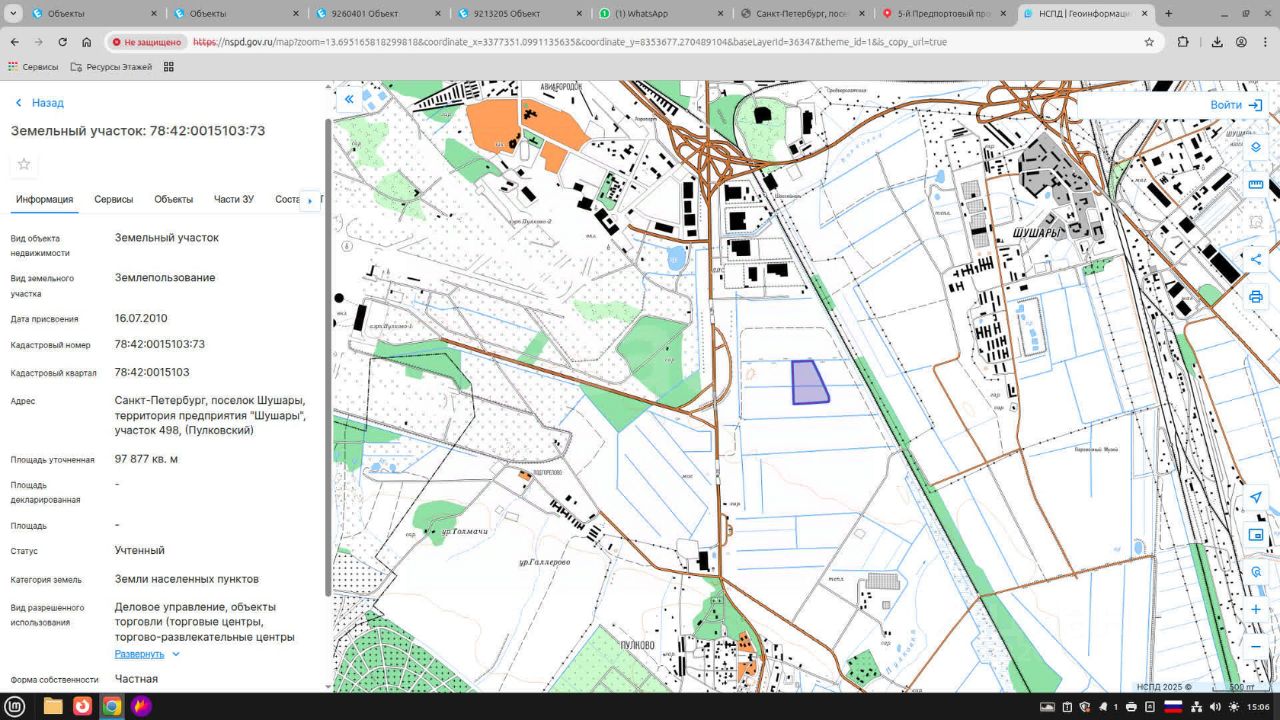This screenshot has width=1280, height=720.
Task: Go forward in the browser history
Action: coord(39,42)
